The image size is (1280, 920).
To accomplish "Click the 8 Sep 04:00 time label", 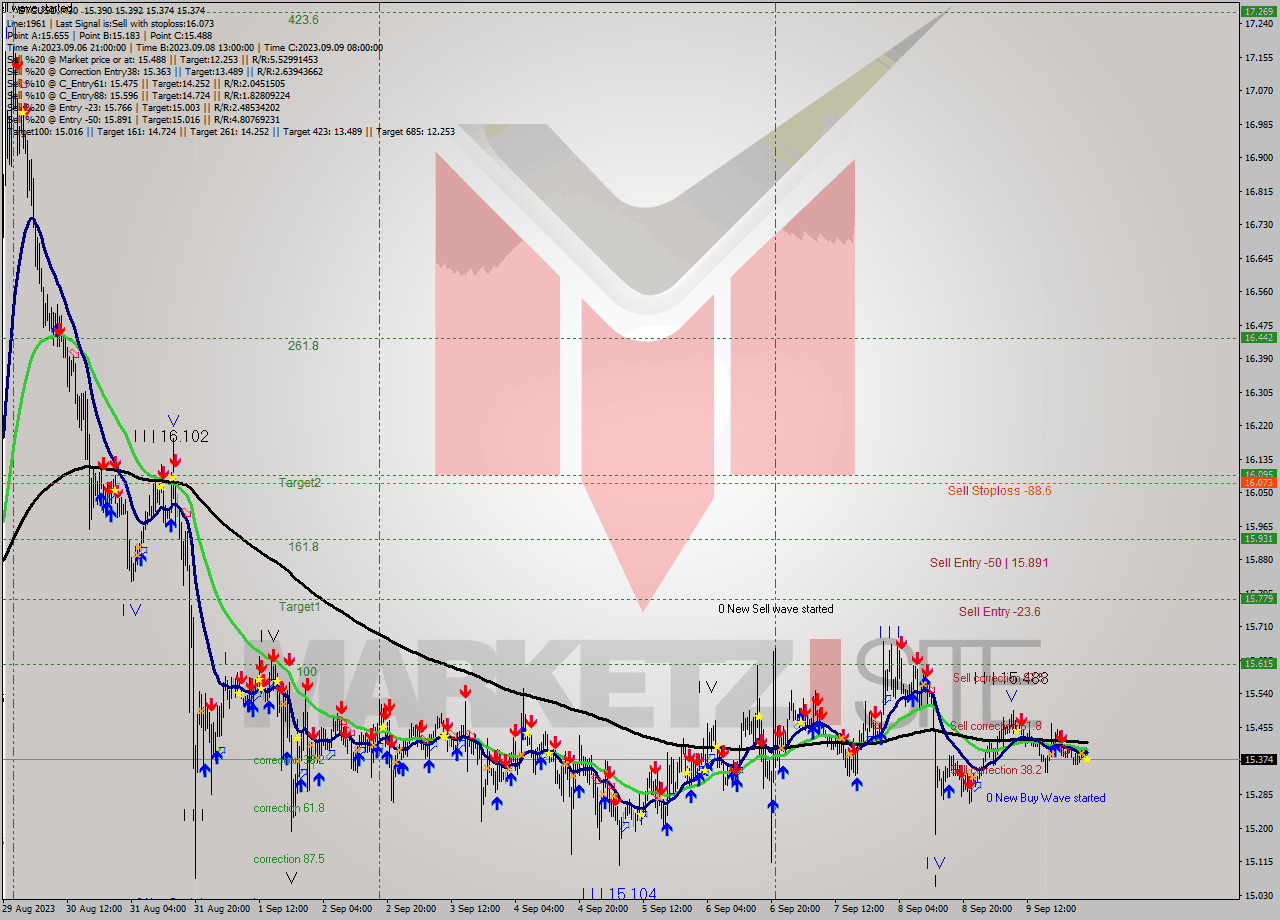I will click(922, 909).
